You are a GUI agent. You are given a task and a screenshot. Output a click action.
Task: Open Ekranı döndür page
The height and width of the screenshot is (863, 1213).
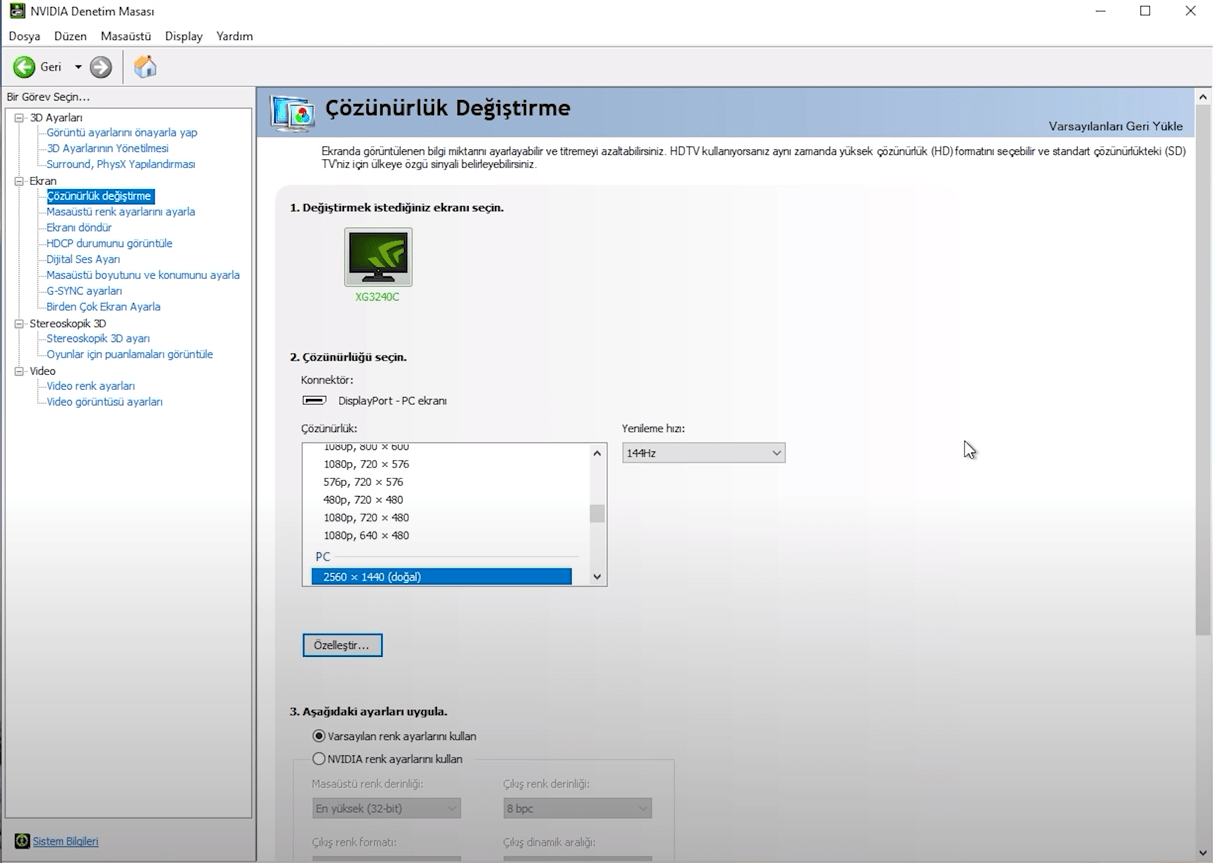pyautogui.click(x=79, y=227)
